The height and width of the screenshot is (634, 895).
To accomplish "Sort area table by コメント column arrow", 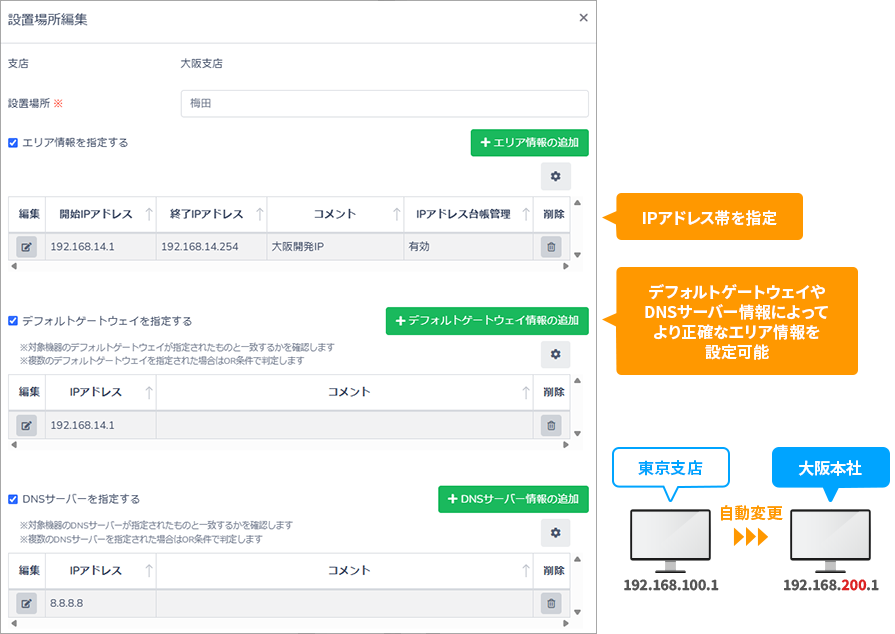I will pyautogui.click(x=397, y=214).
